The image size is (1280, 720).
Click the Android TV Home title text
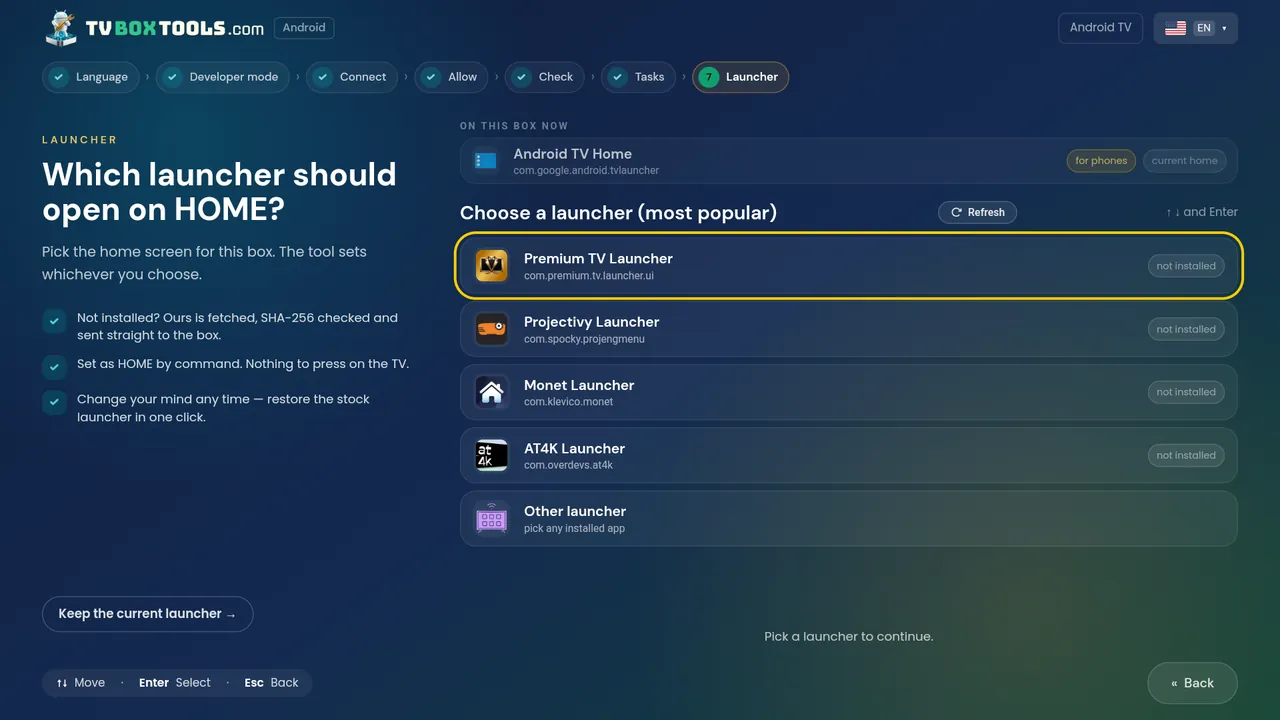pyautogui.click(x=572, y=154)
